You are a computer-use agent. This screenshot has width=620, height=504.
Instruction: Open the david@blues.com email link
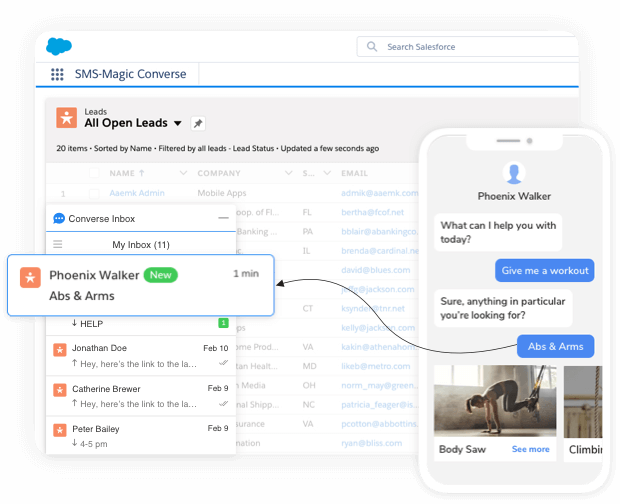click(x=376, y=270)
